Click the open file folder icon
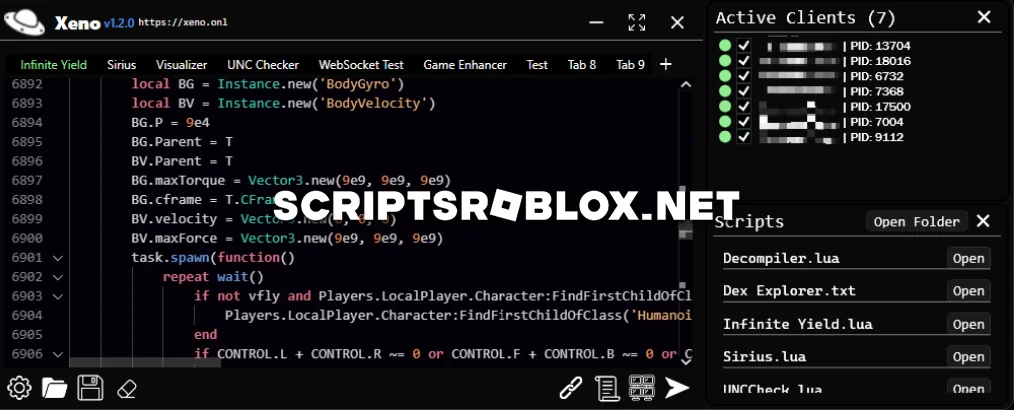The image size is (1014, 410). pos(54,388)
